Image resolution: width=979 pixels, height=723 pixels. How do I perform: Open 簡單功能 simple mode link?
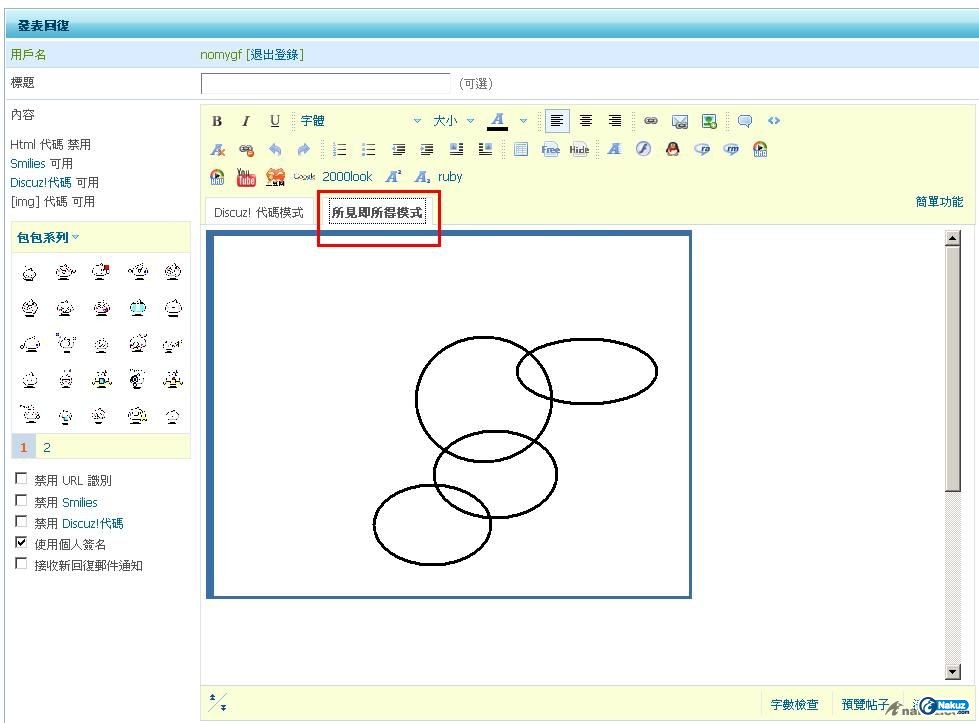[939, 201]
